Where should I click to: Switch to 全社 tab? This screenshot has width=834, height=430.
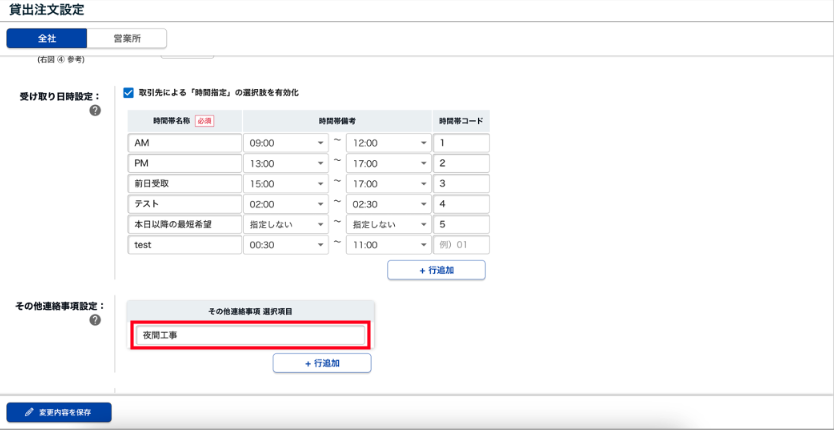click(x=46, y=38)
